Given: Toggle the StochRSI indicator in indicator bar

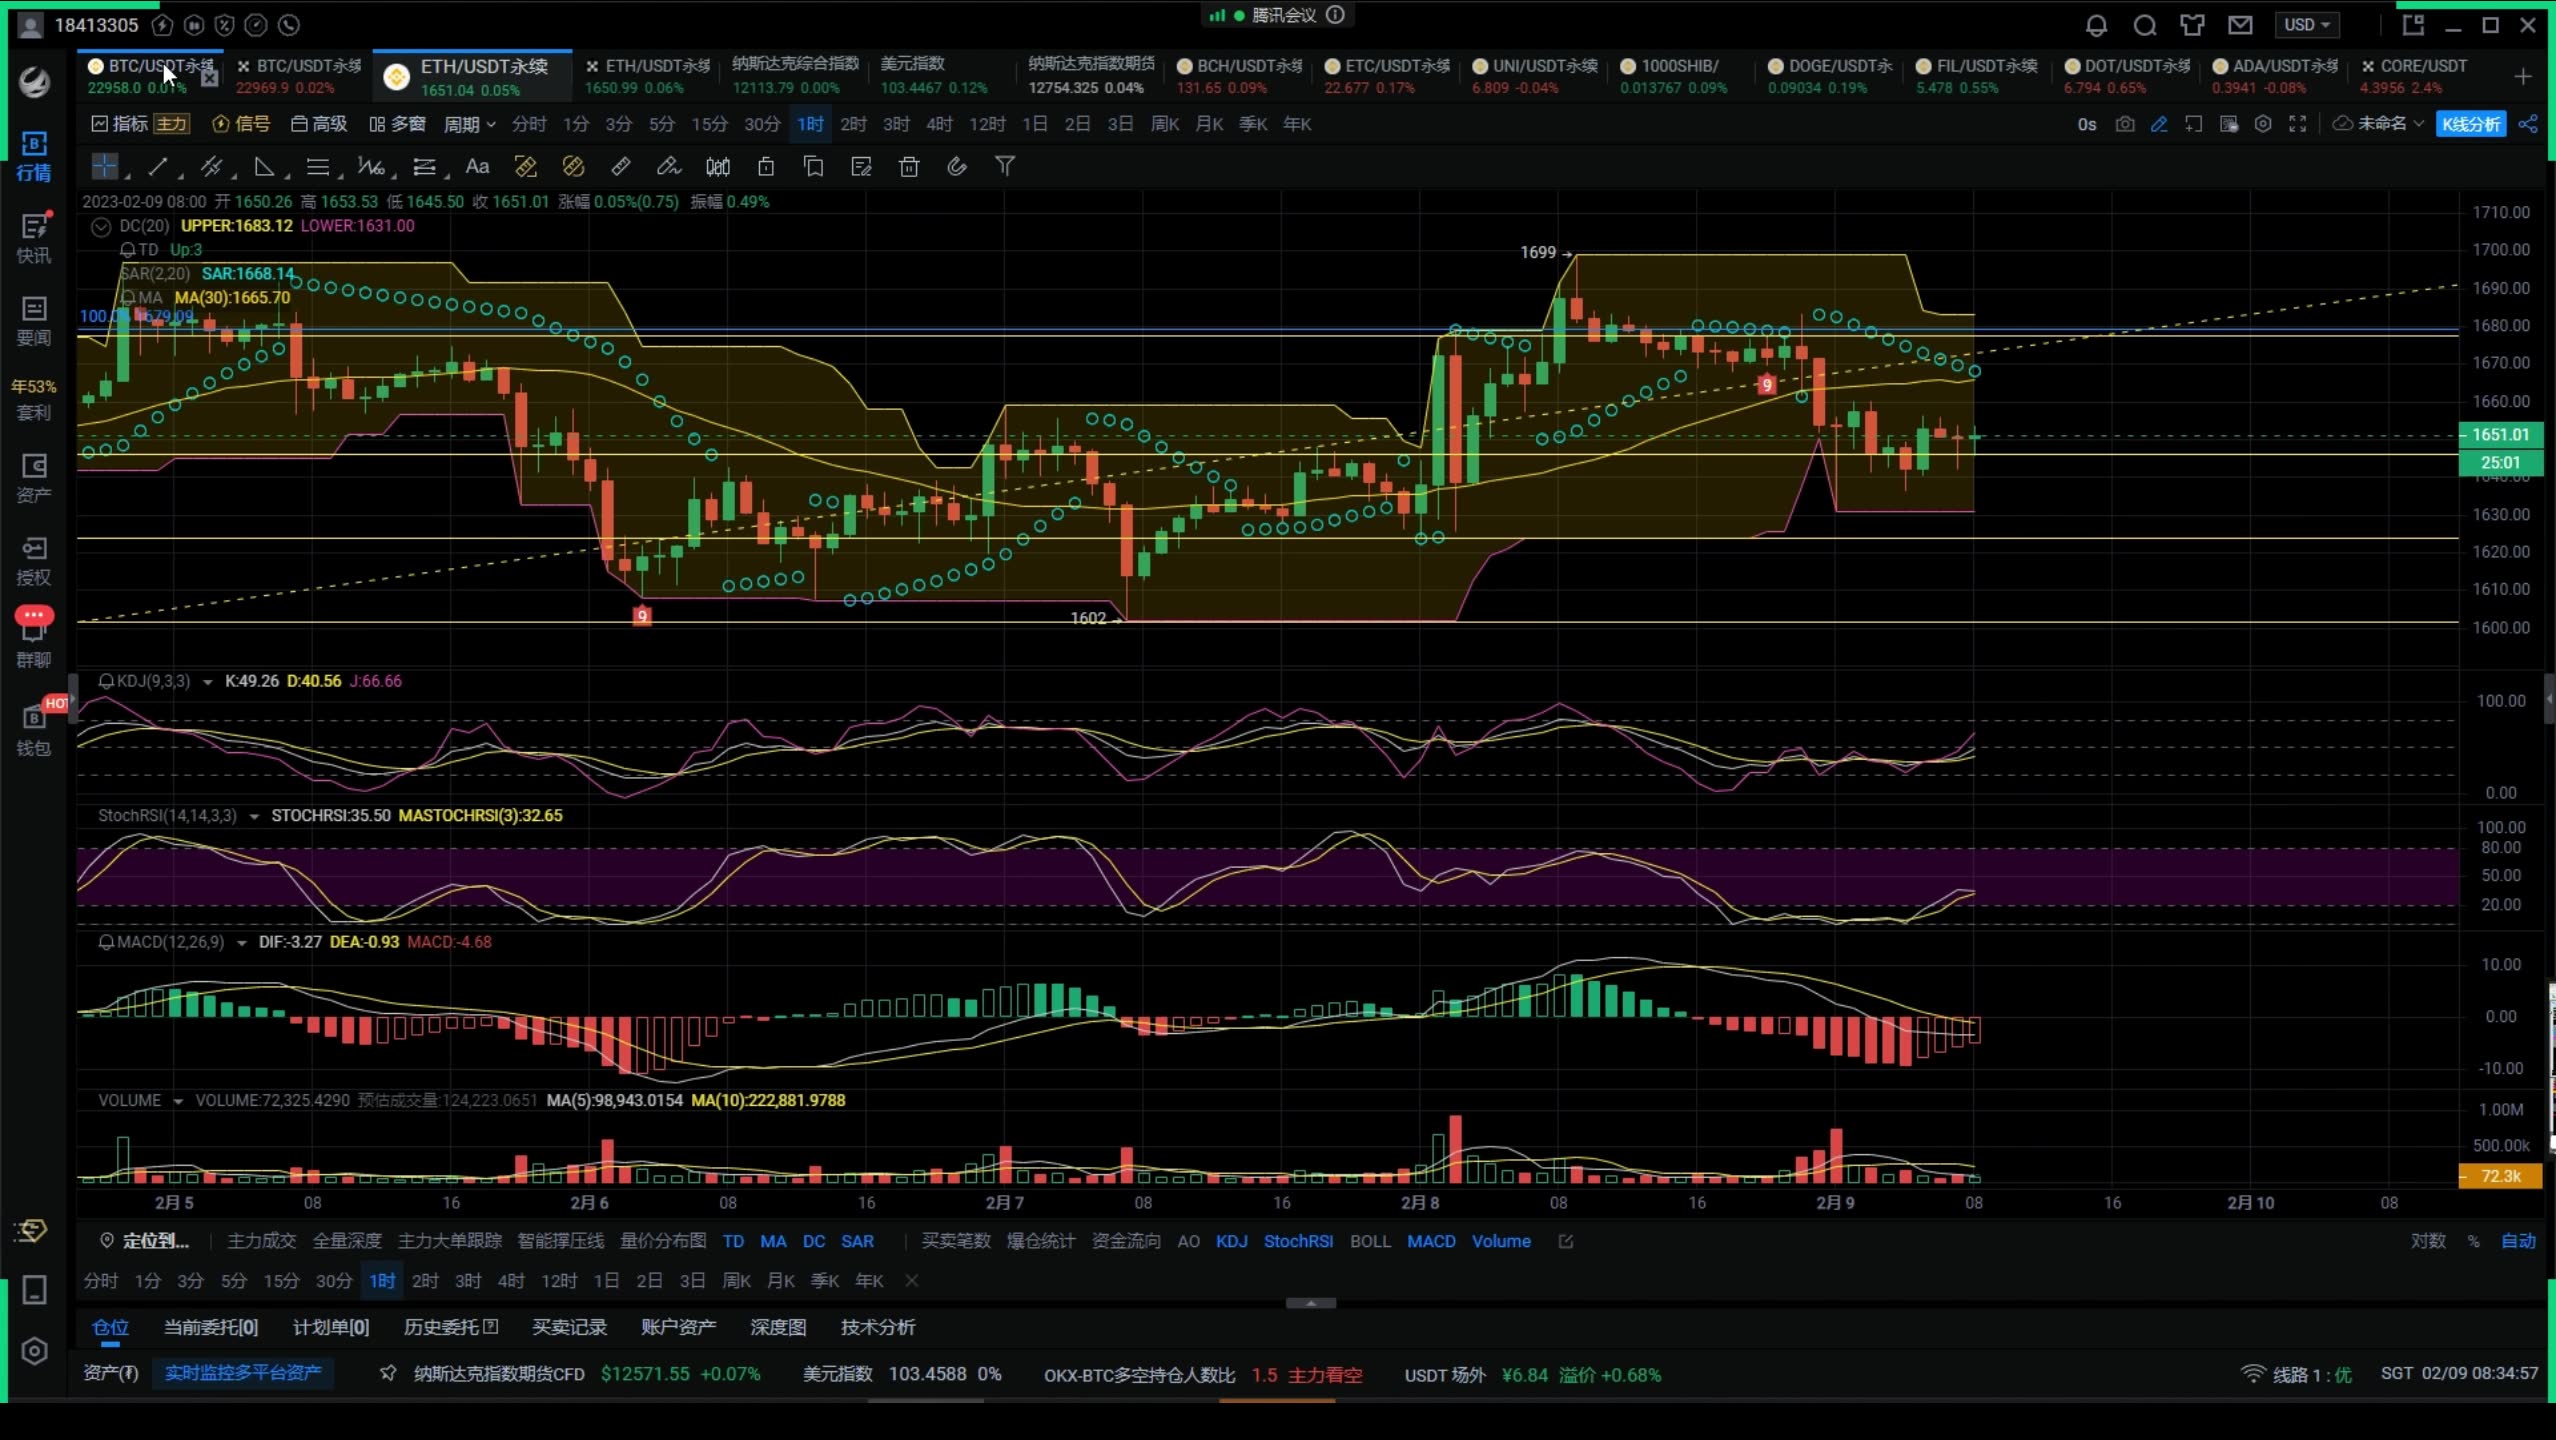Looking at the screenshot, I should point(1297,1241).
